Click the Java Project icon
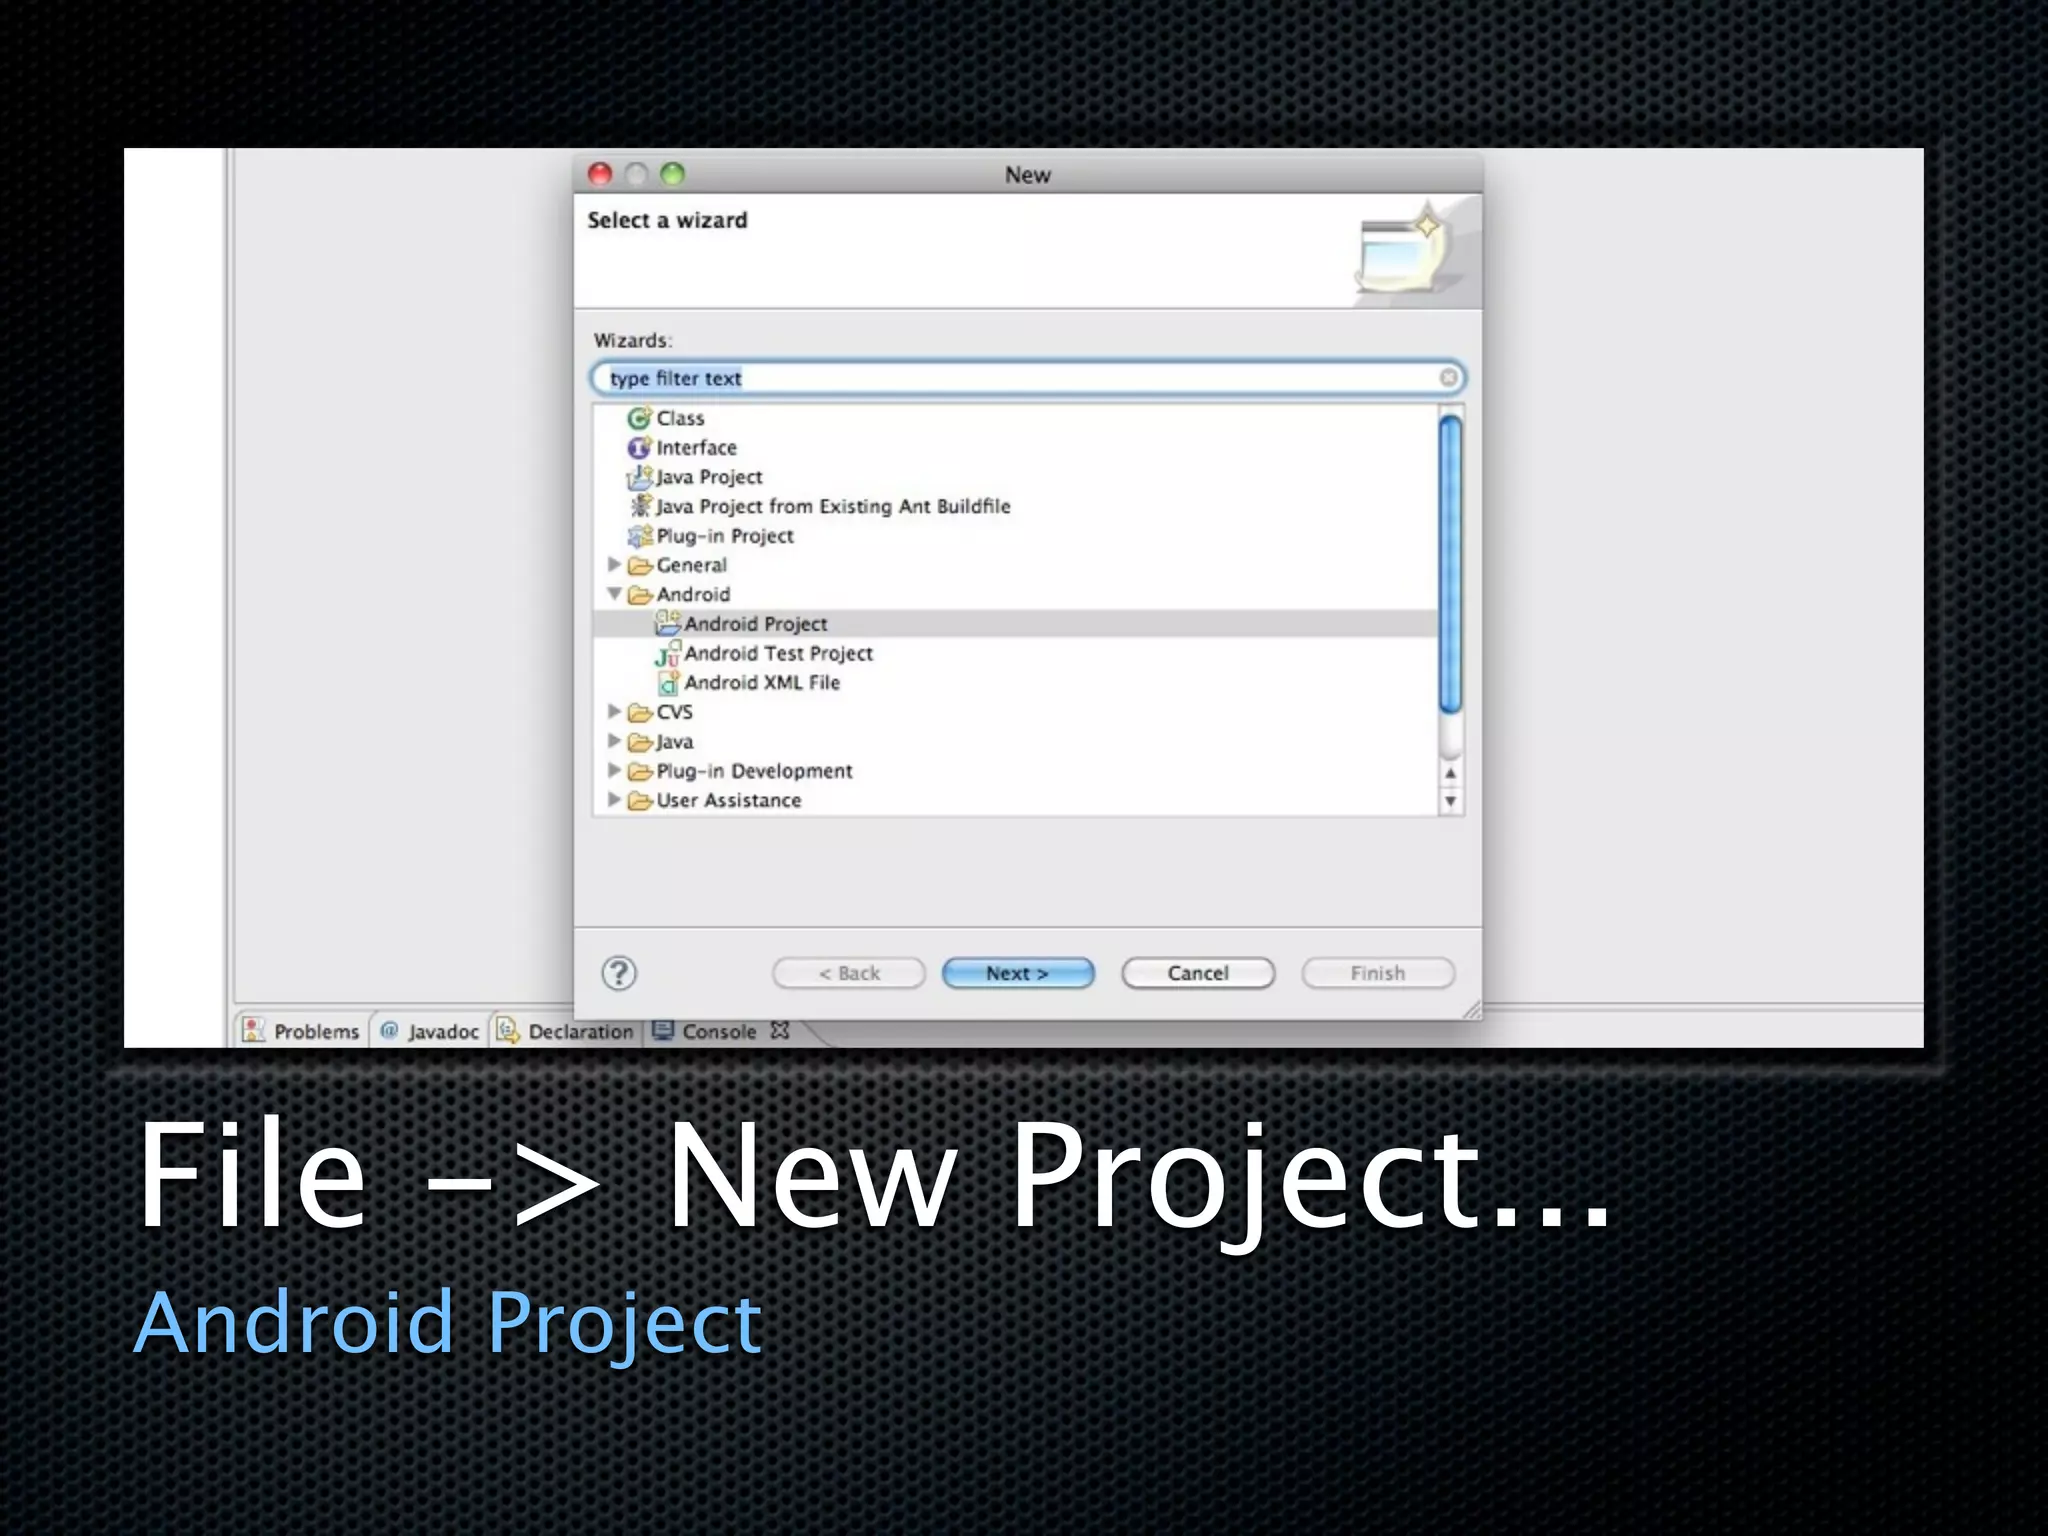 (x=639, y=477)
